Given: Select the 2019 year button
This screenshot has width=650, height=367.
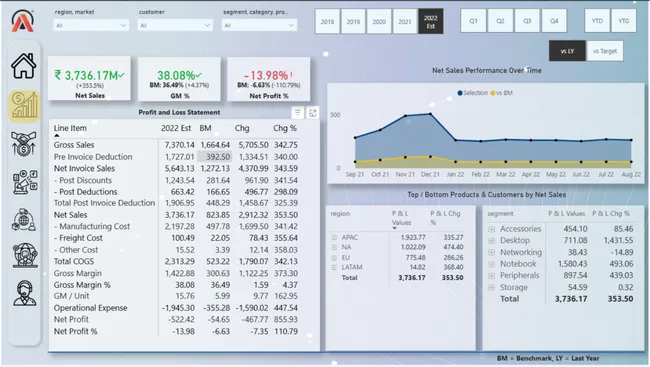Looking at the screenshot, I should pos(353,21).
